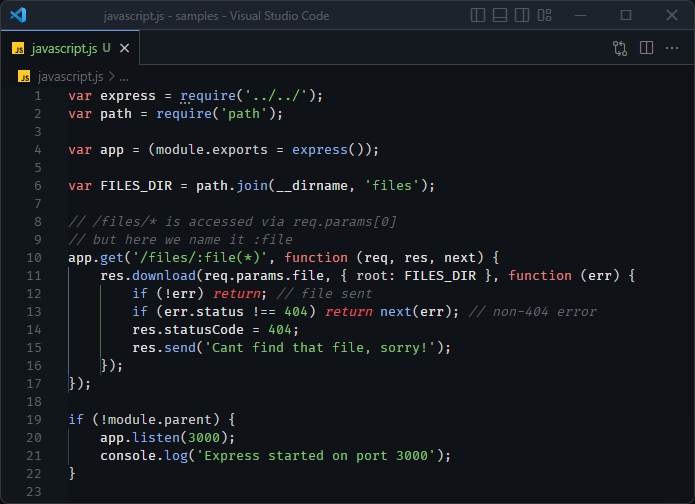Screen dimensions: 695x504
Task: Open the Customize Layout icon
Action: click(544, 15)
